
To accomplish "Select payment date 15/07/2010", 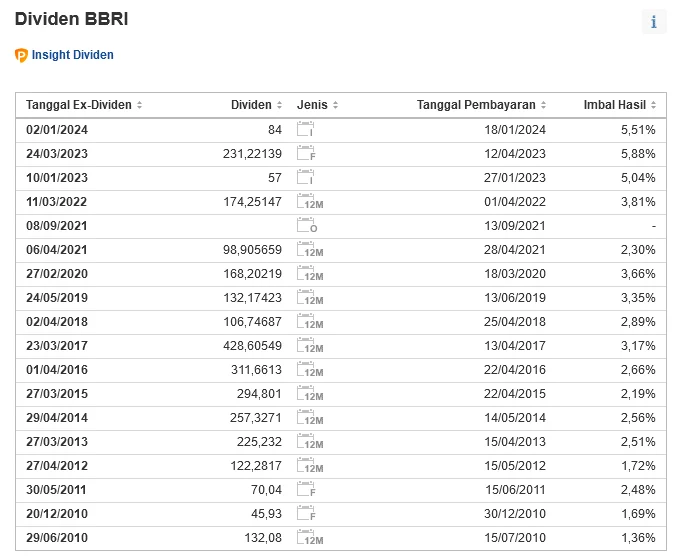I will click(515, 538).
